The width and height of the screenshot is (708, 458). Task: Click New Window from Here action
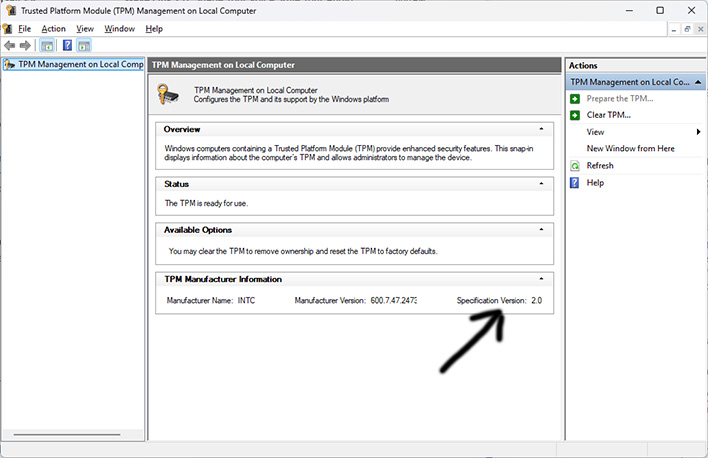[630, 149]
